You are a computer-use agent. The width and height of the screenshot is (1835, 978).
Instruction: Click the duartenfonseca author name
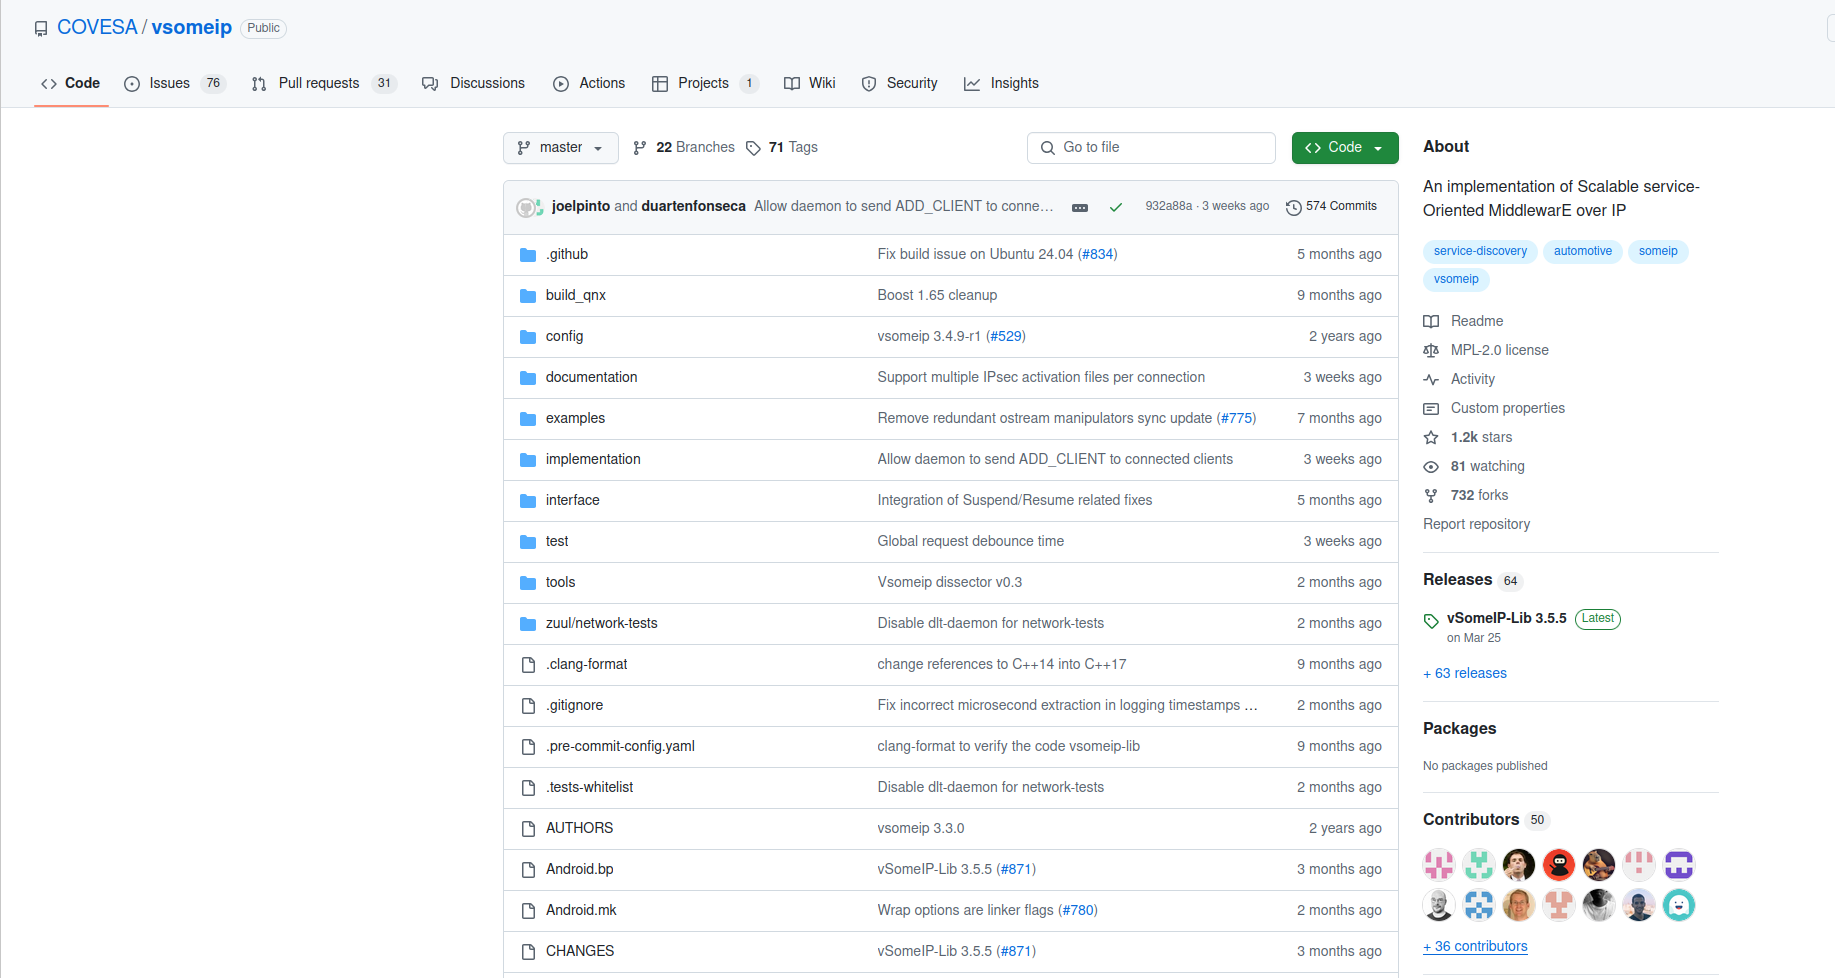pos(693,207)
